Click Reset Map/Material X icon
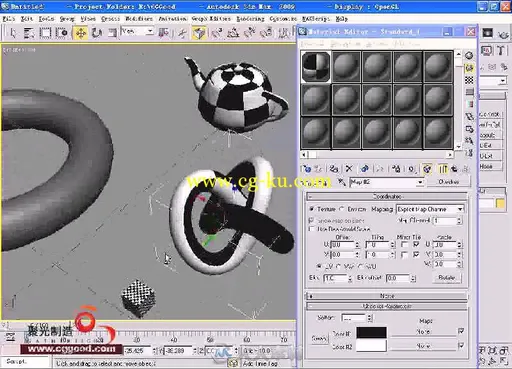512x369 pixels. point(349,169)
